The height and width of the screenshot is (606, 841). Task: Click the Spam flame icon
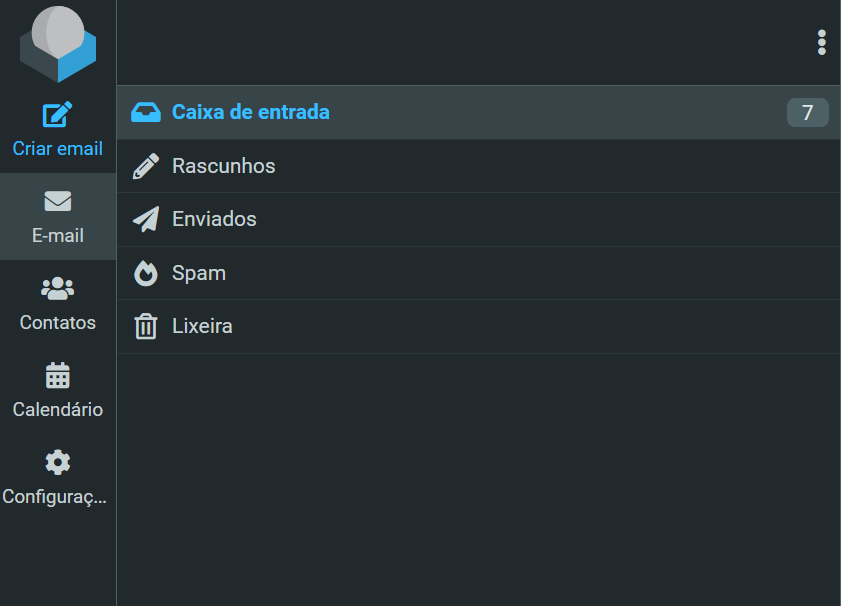tap(146, 273)
